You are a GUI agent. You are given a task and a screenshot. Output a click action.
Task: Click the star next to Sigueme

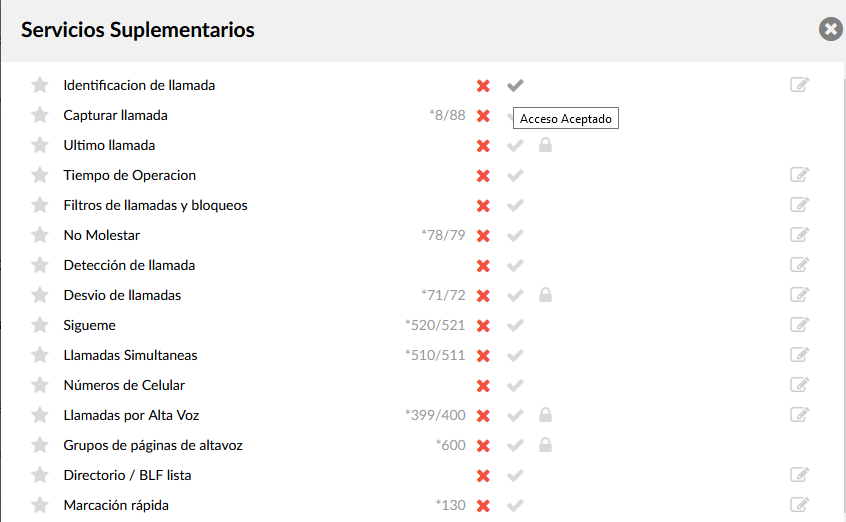[x=40, y=325]
